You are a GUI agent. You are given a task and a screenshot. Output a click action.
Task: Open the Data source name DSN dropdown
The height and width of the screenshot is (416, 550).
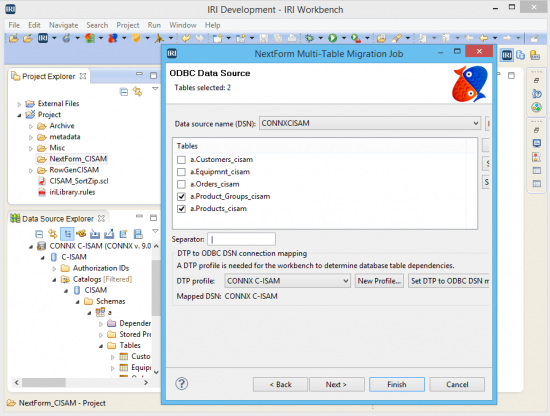(x=476, y=123)
